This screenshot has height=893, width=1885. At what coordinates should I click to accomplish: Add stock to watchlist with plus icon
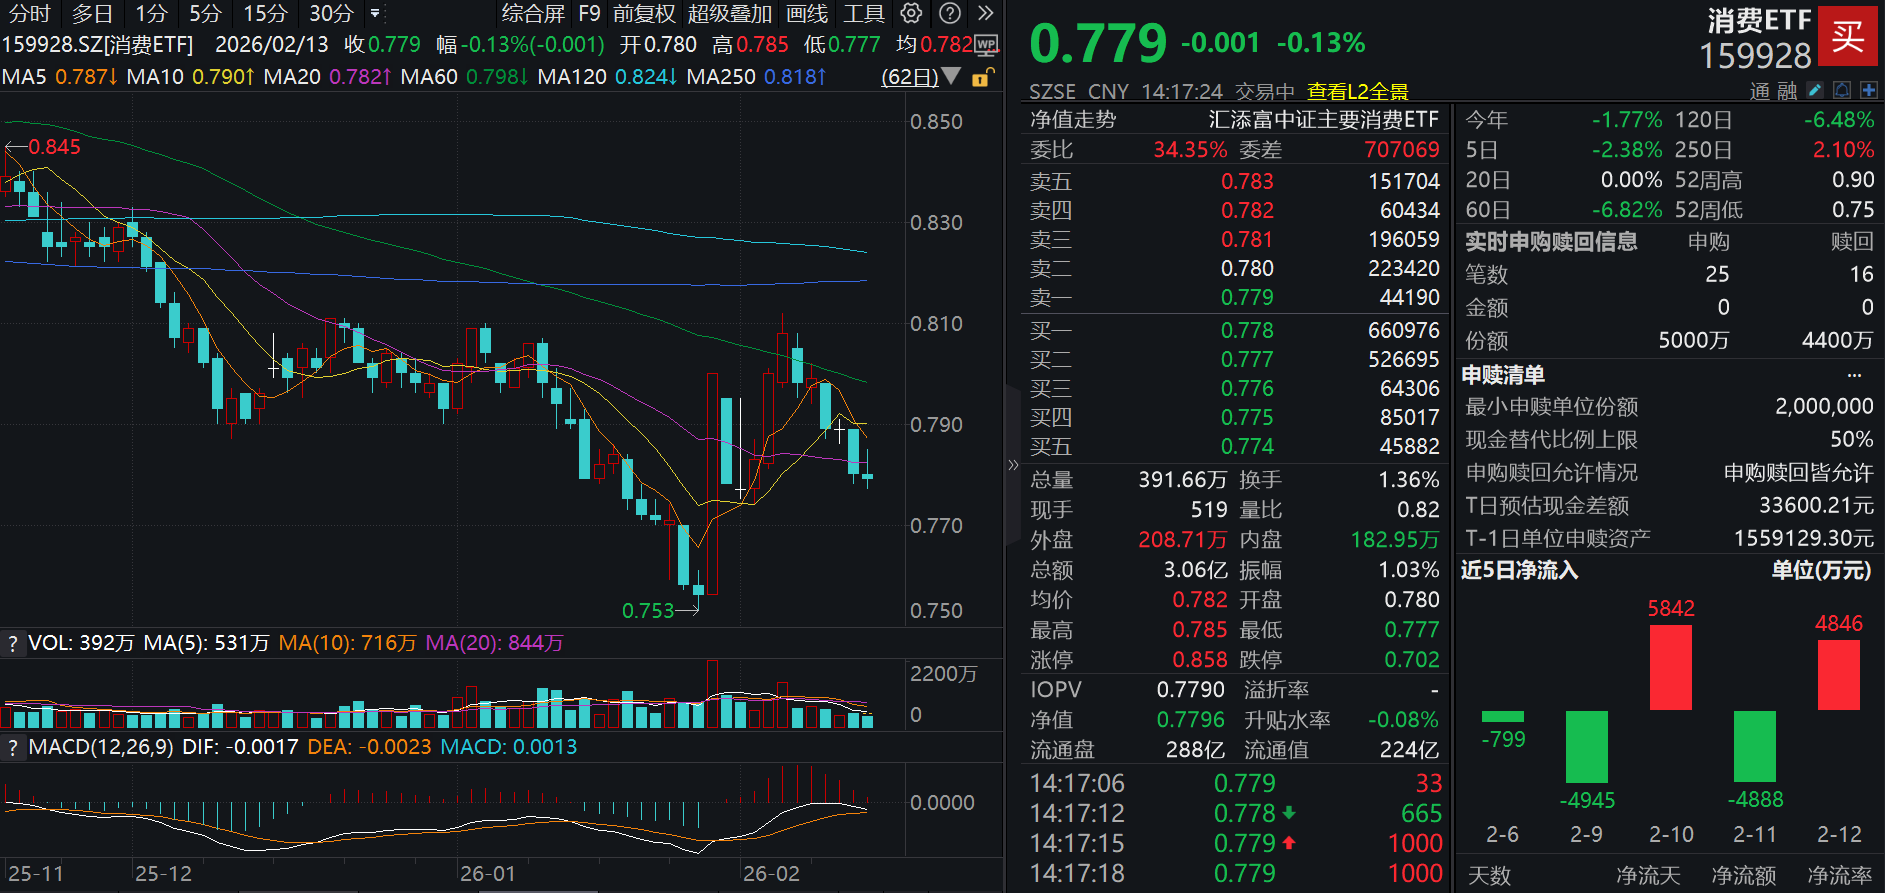(x=1868, y=90)
